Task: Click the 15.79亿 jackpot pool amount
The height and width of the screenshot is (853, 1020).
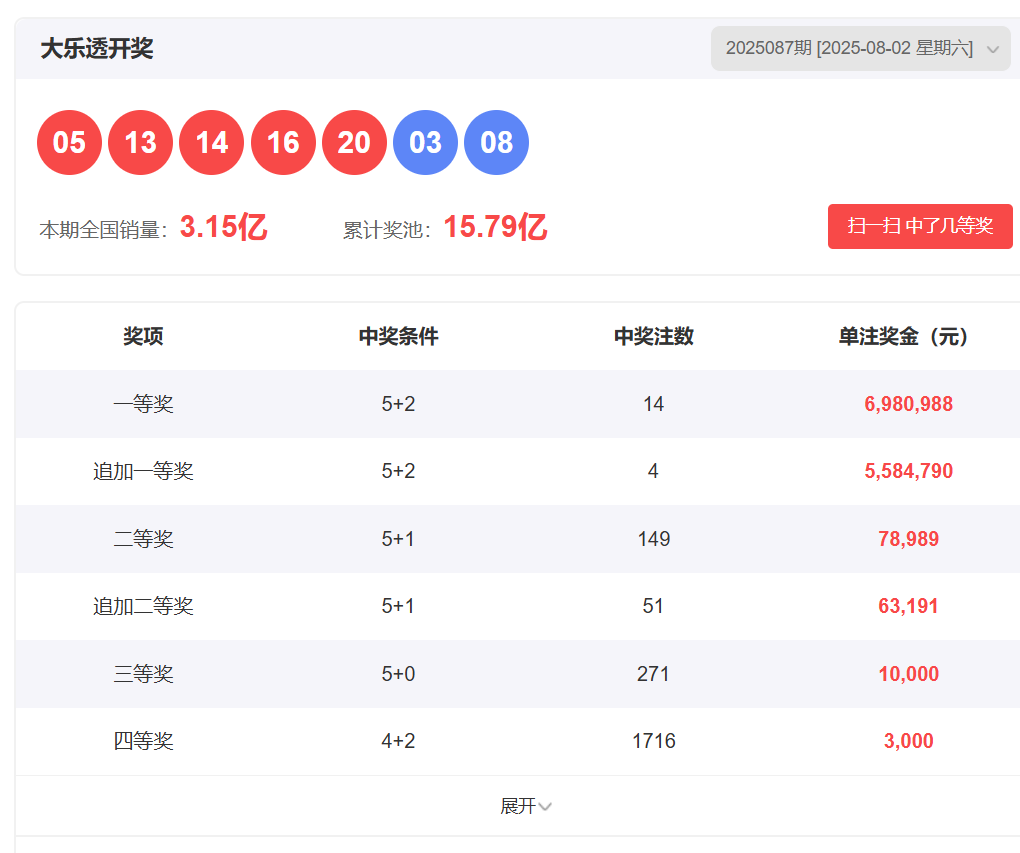Action: [495, 228]
